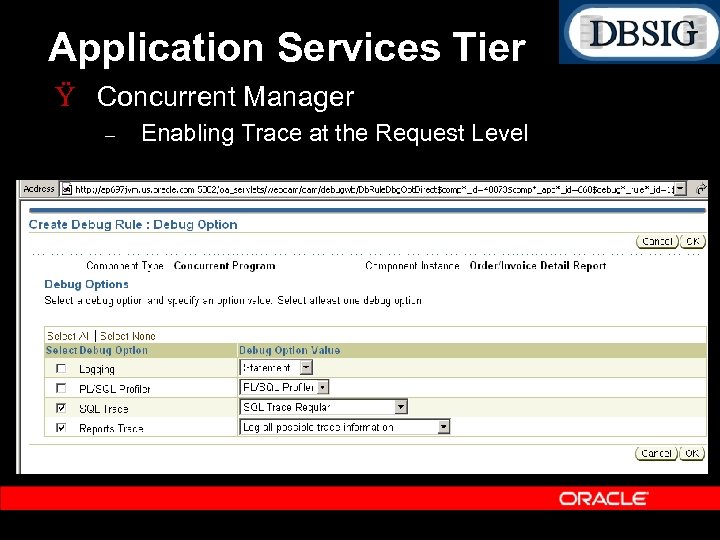Click the Concurrent Manager bullet text
The height and width of the screenshot is (540, 720).
point(225,96)
